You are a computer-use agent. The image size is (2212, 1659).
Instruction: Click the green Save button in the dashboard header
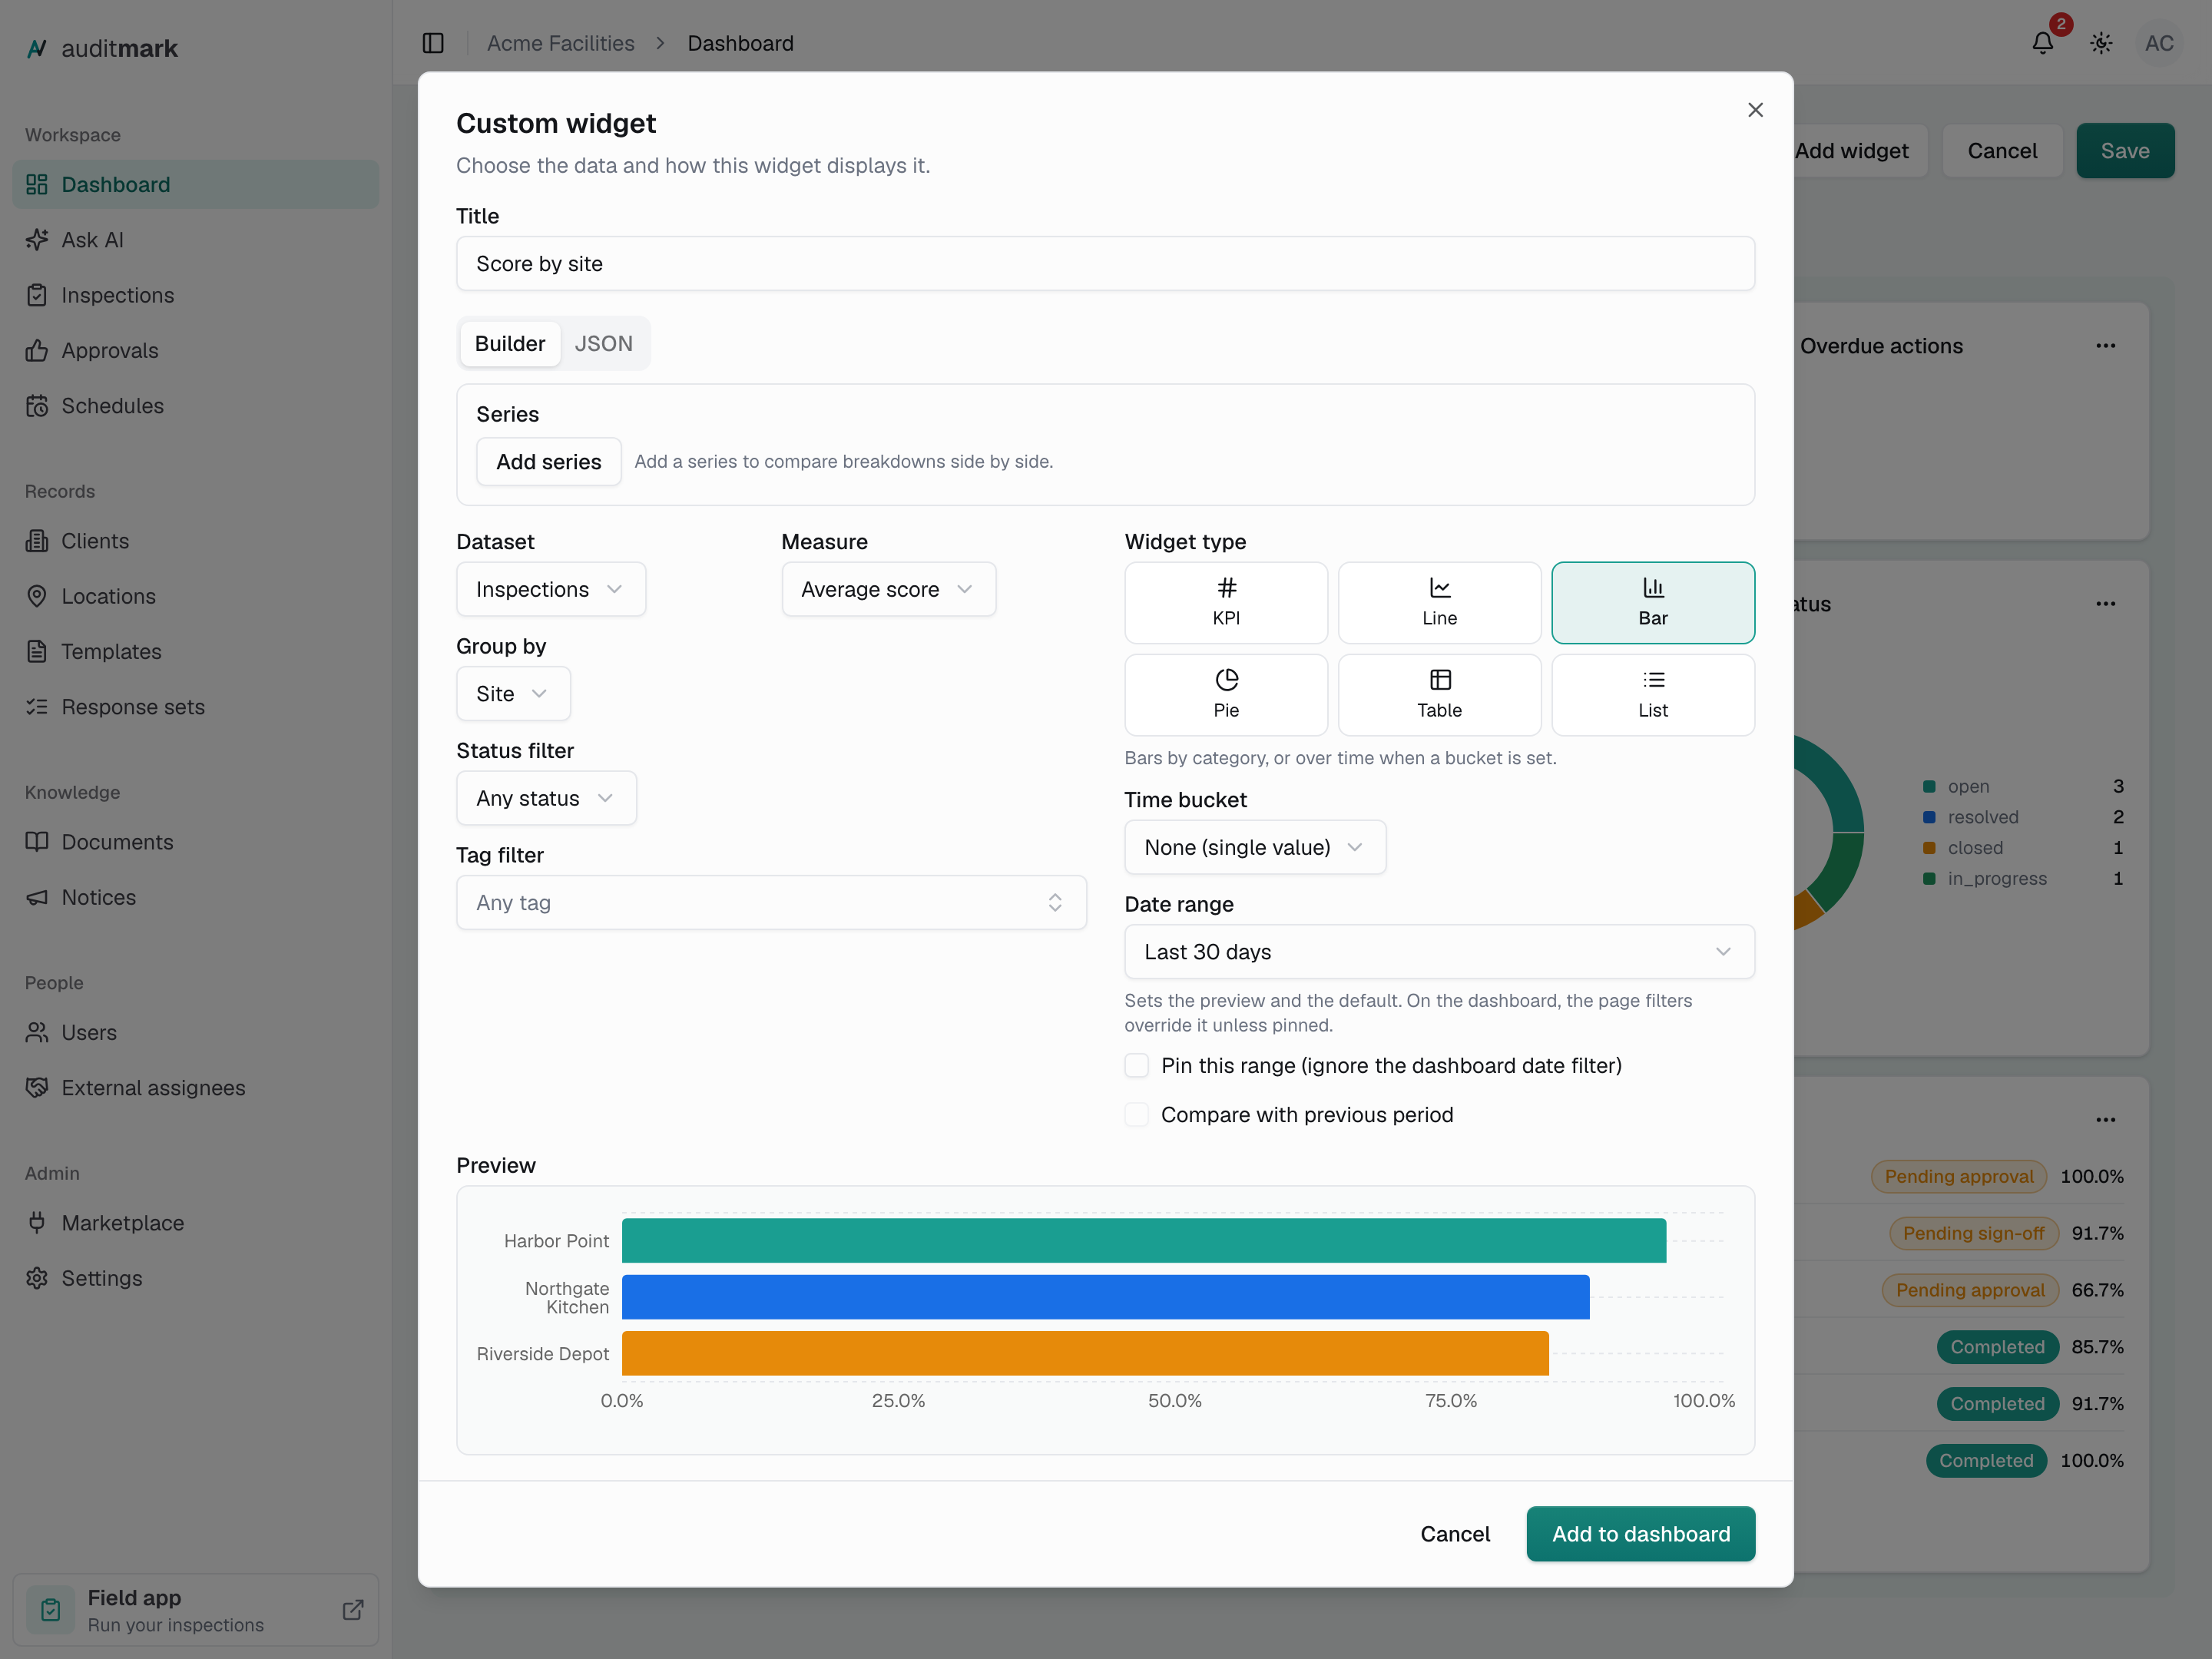click(2125, 151)
